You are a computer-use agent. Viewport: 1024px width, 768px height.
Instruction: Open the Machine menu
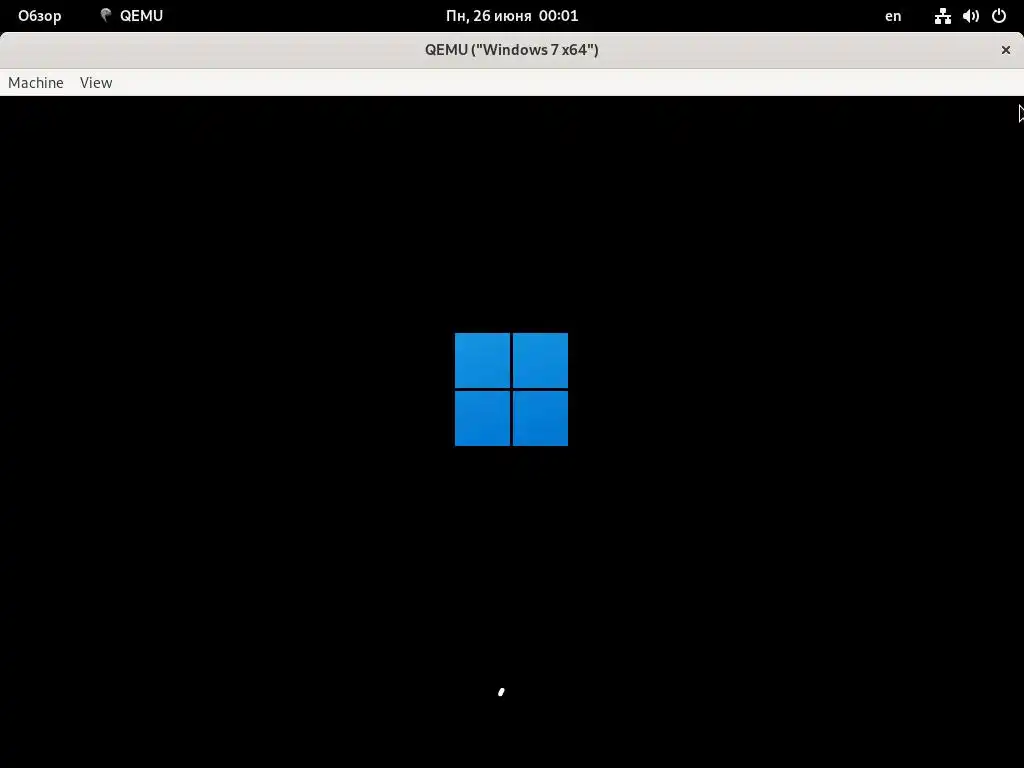pos(36,83)
